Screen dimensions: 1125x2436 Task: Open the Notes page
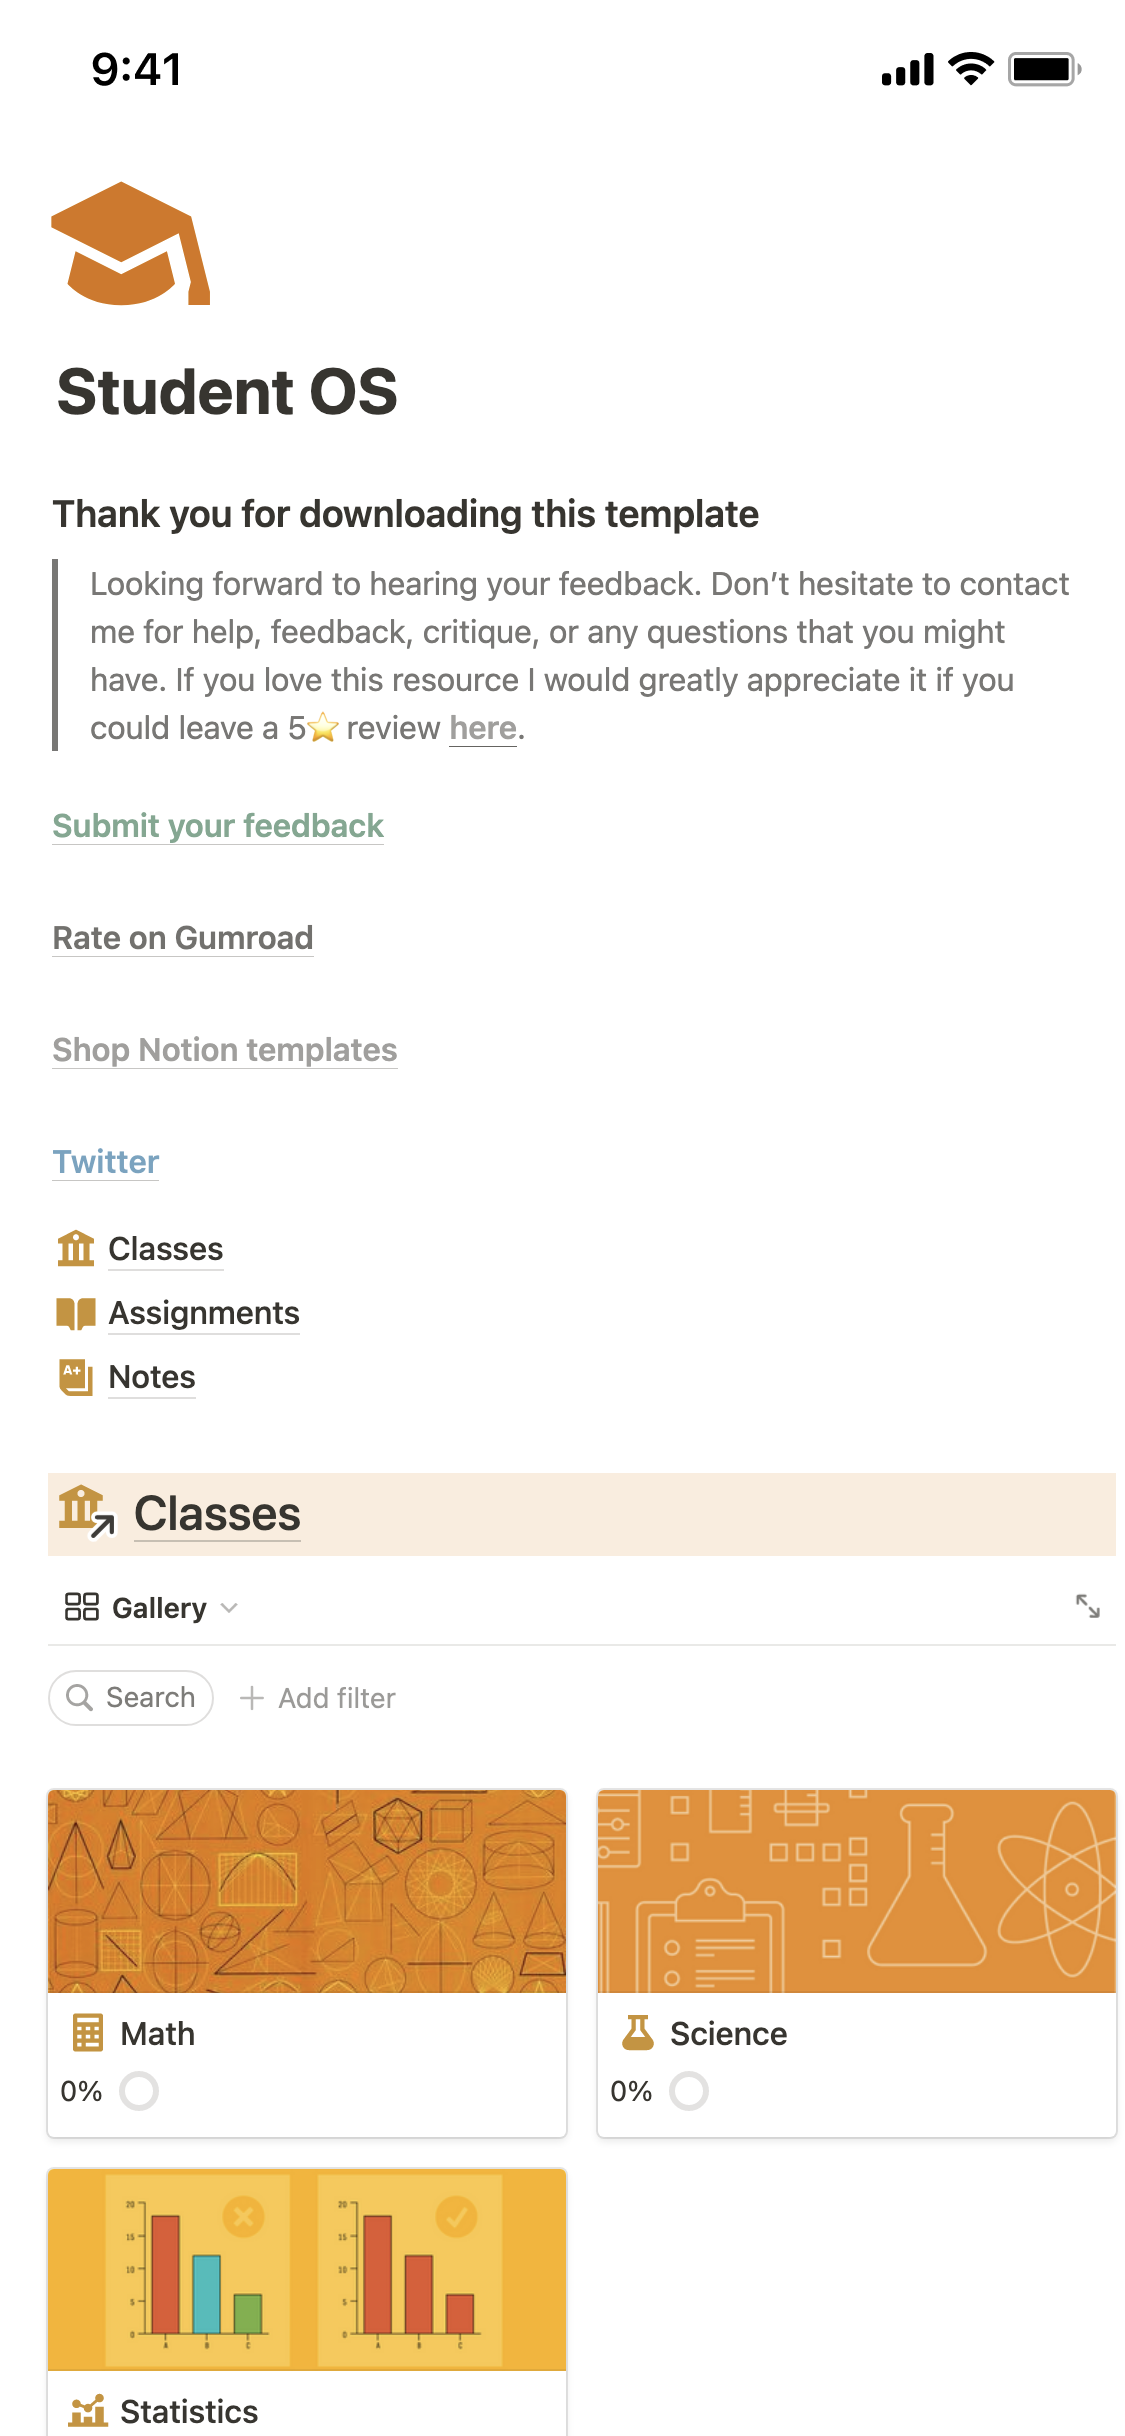152,1377
